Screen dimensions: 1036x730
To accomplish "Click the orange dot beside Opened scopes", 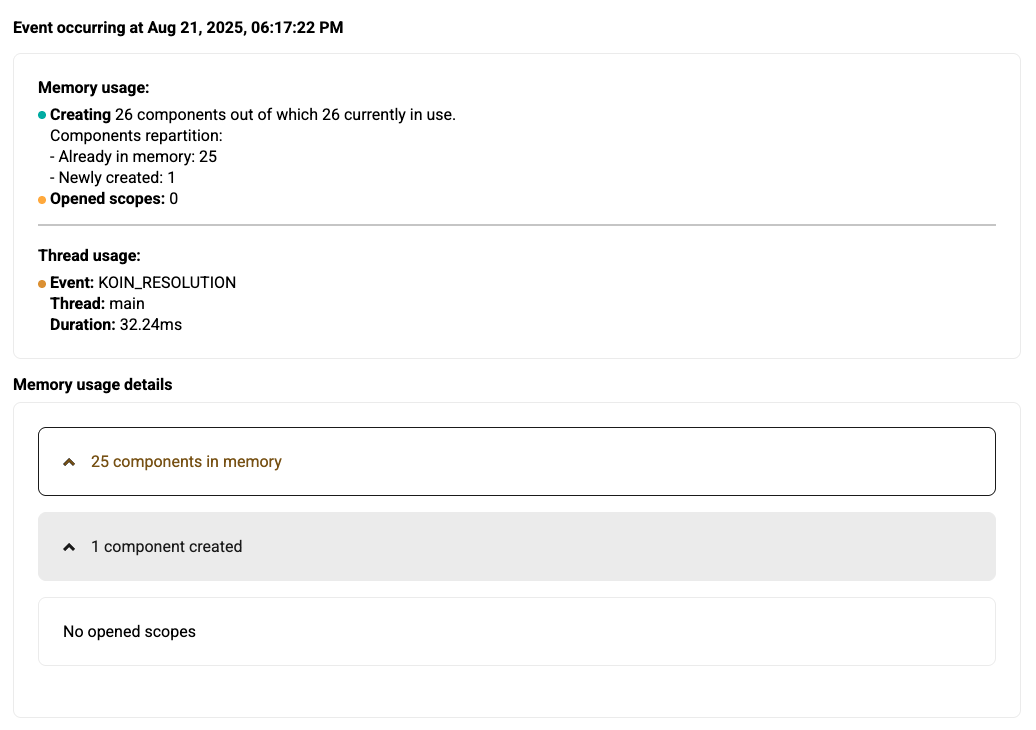I will pyautogui.click(x=42, y=200).
